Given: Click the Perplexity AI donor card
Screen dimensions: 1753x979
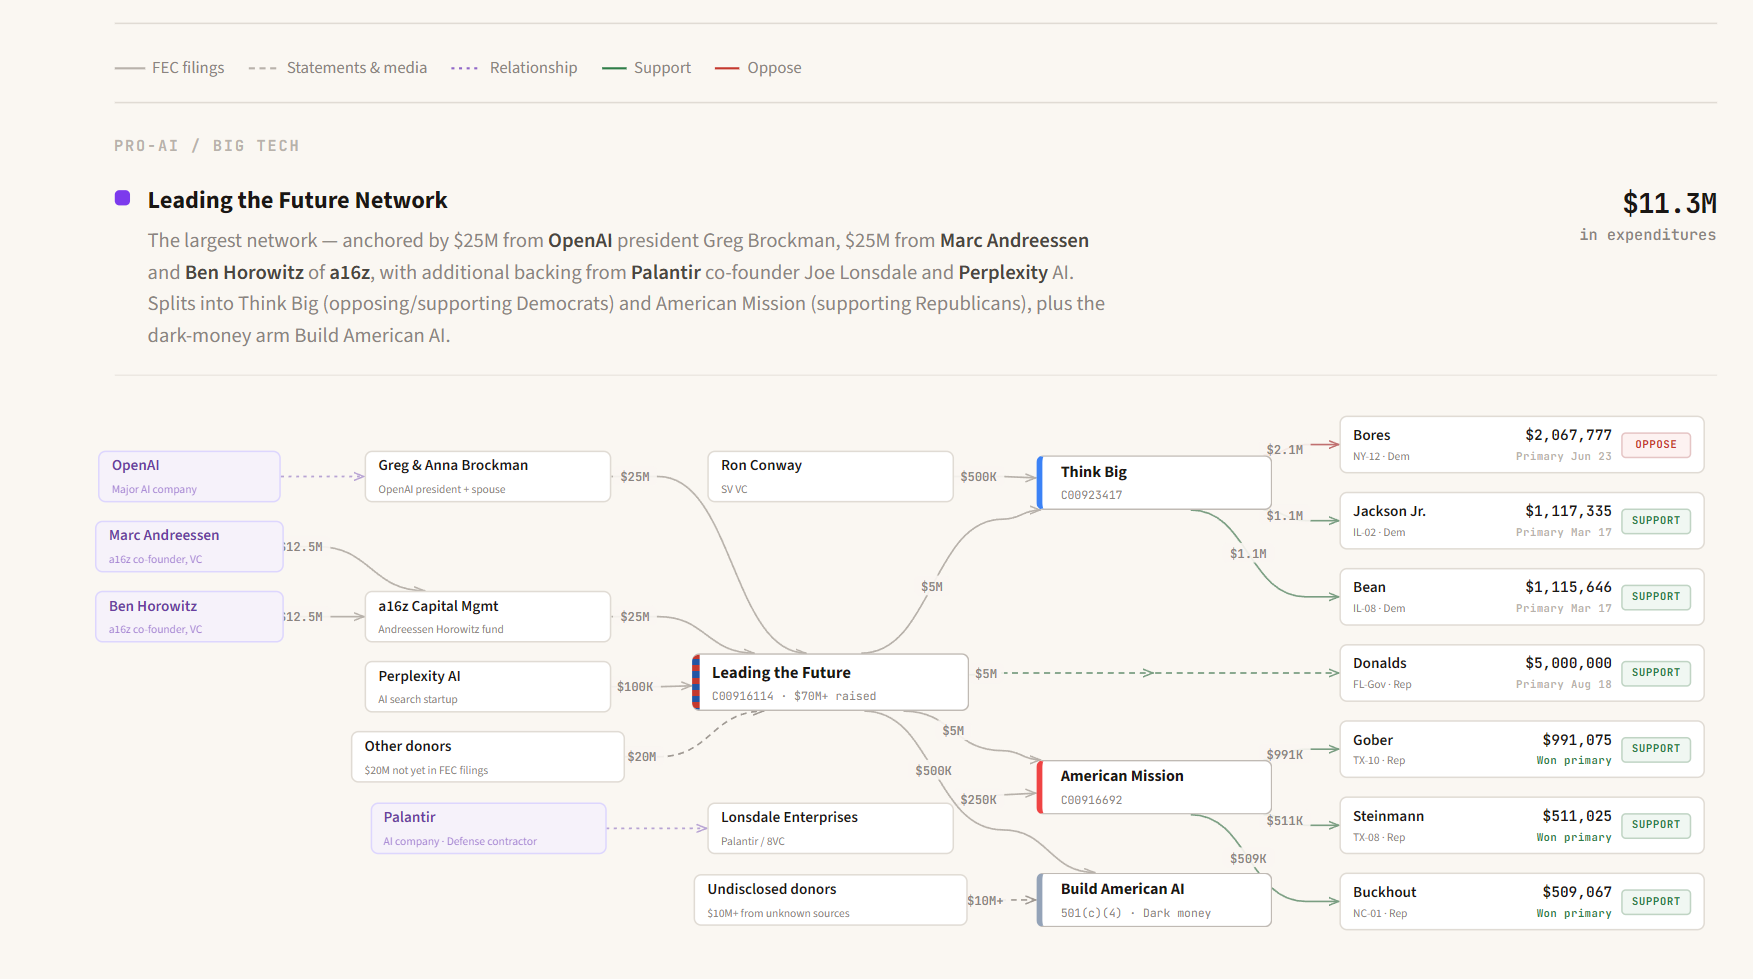Looking at the screenshot, I should coord(487,686).
